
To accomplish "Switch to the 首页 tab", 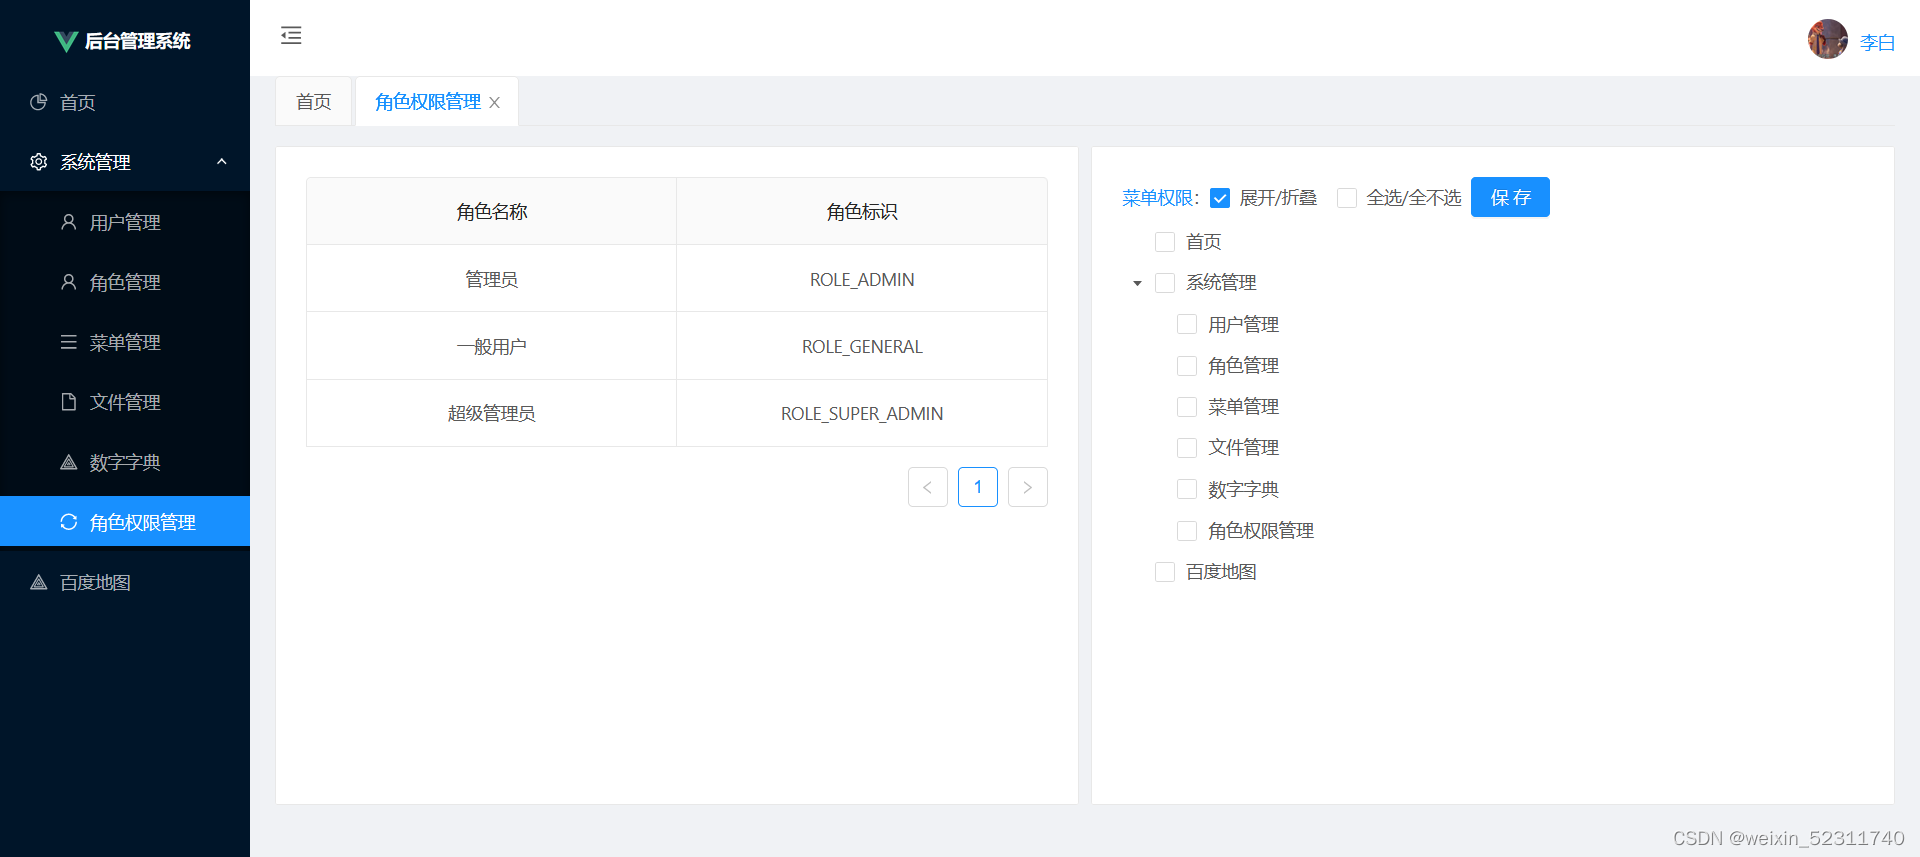I will tap(314, 102).
